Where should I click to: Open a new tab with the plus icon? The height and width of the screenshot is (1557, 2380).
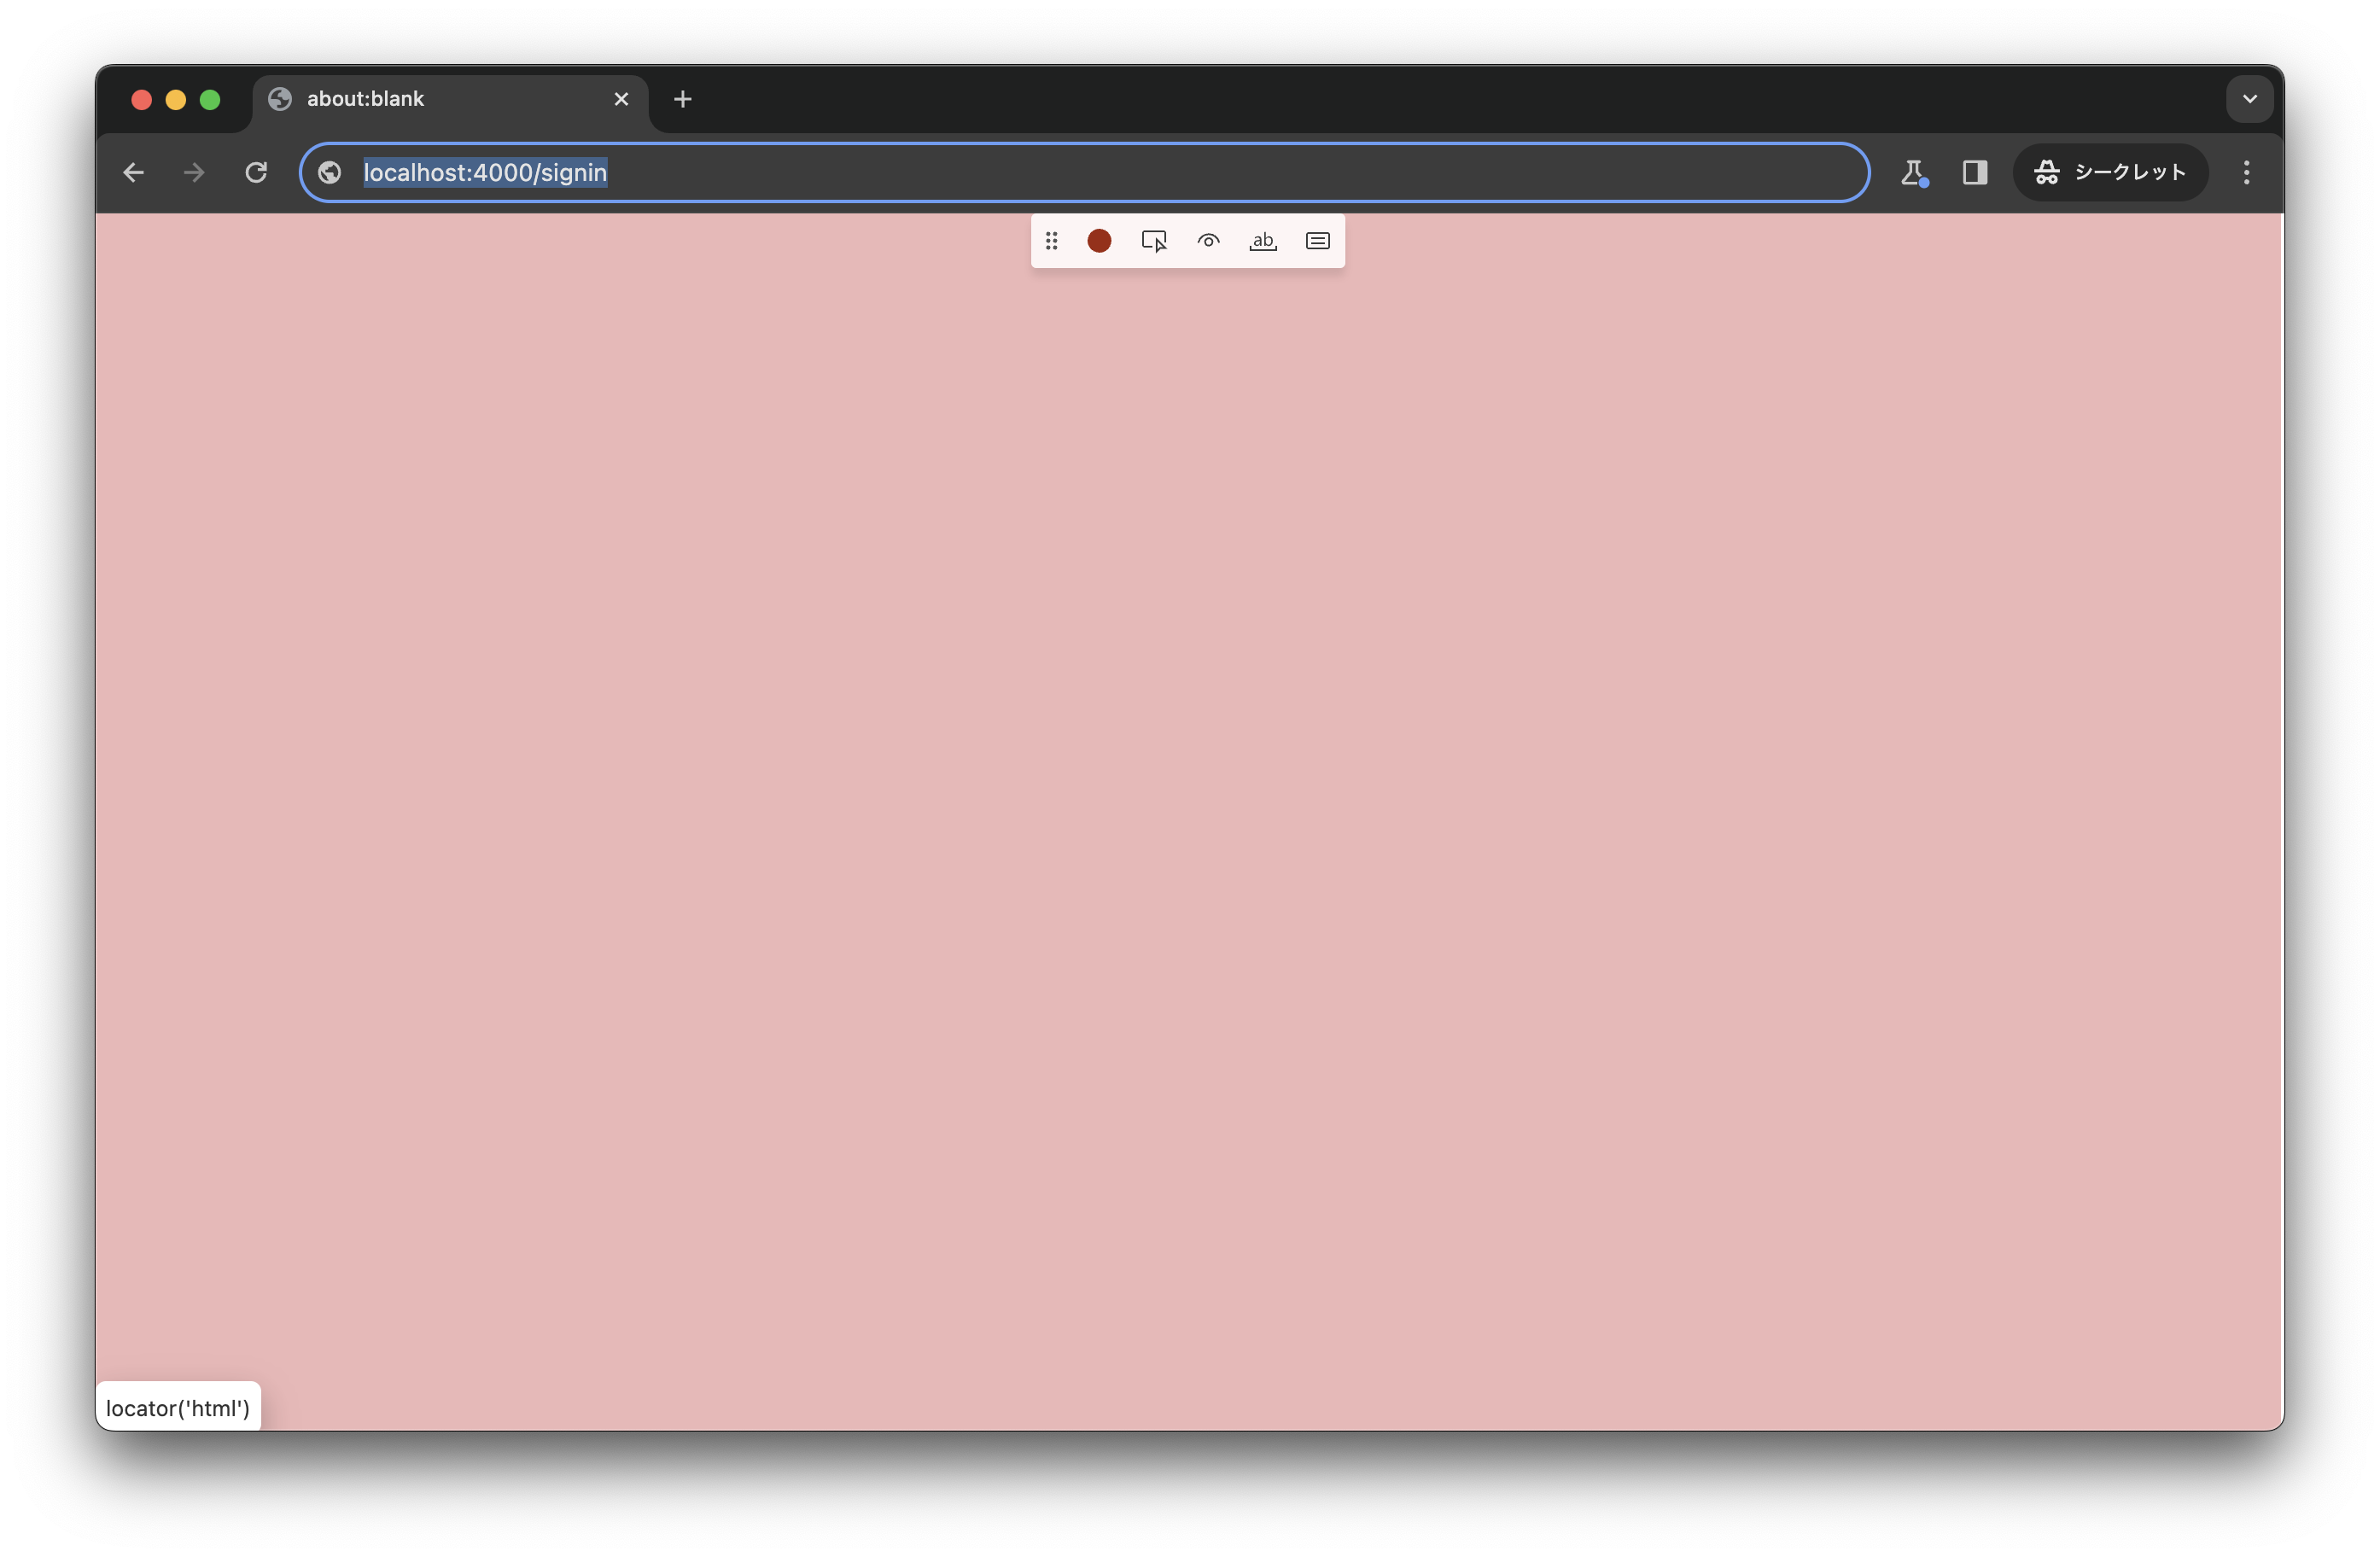(x=682, y=98)
